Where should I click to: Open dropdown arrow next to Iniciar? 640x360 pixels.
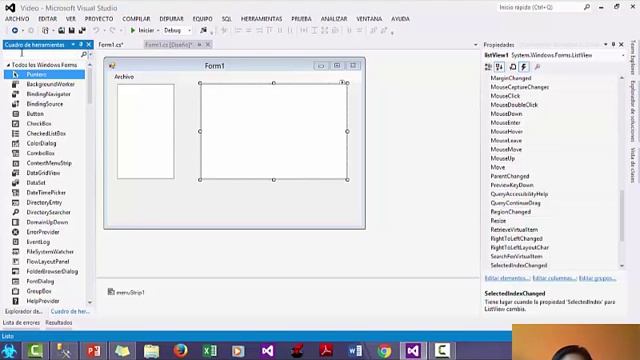(x=158, y=30)
